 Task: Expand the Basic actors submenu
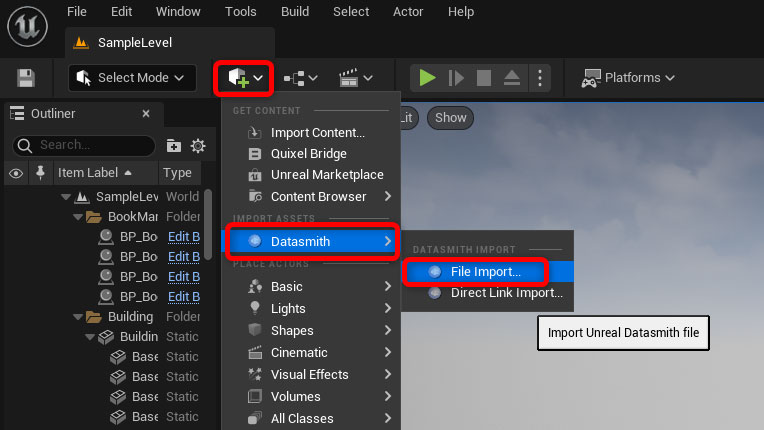point(311,286)
